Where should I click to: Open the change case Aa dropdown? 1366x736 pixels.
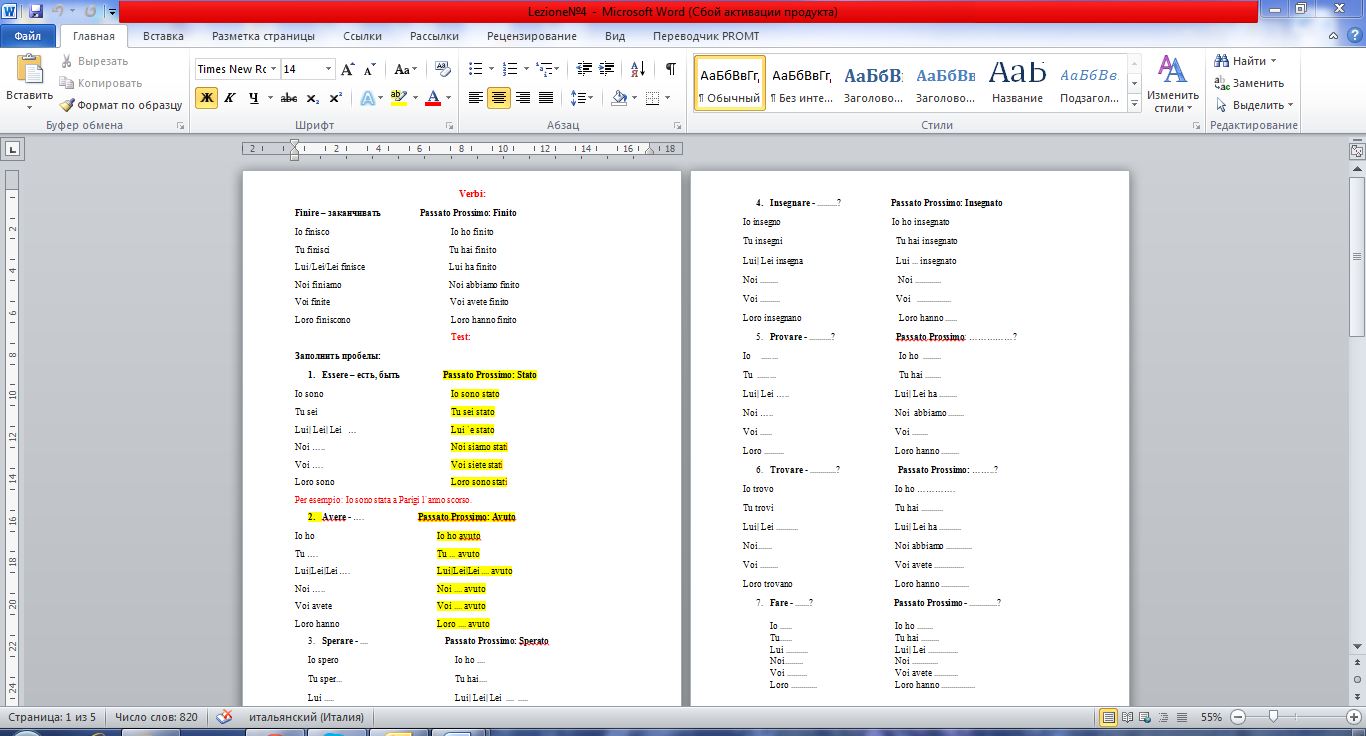(405, 69)
